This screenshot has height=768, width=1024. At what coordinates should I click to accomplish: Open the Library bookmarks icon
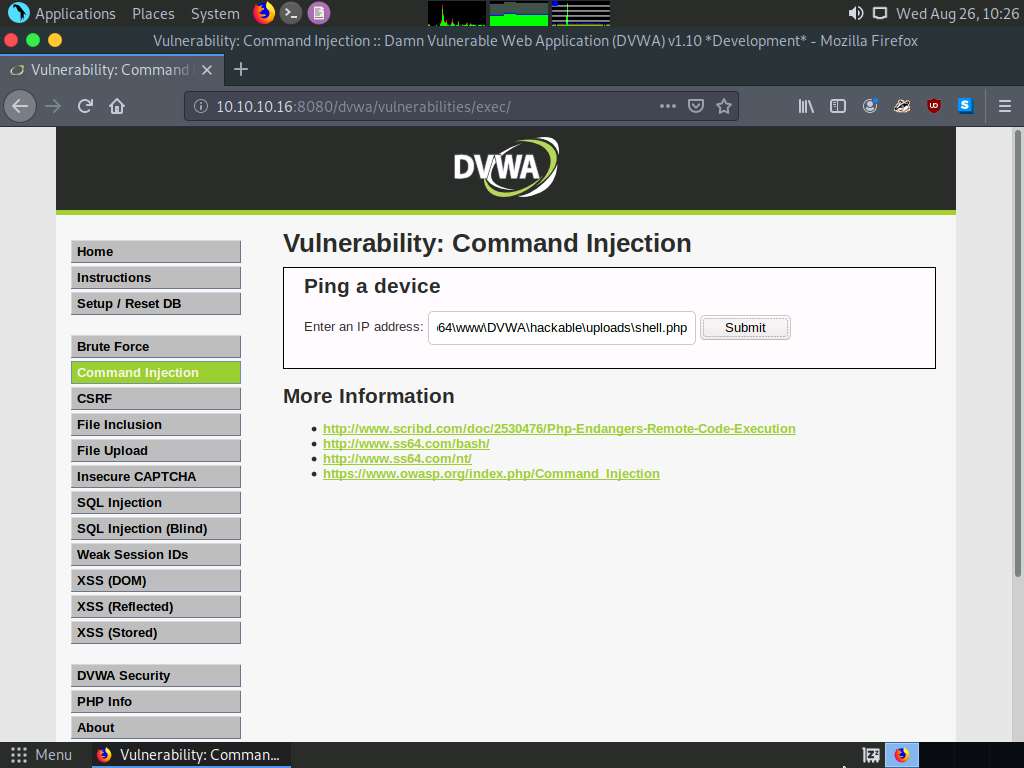tap(806, 106)
